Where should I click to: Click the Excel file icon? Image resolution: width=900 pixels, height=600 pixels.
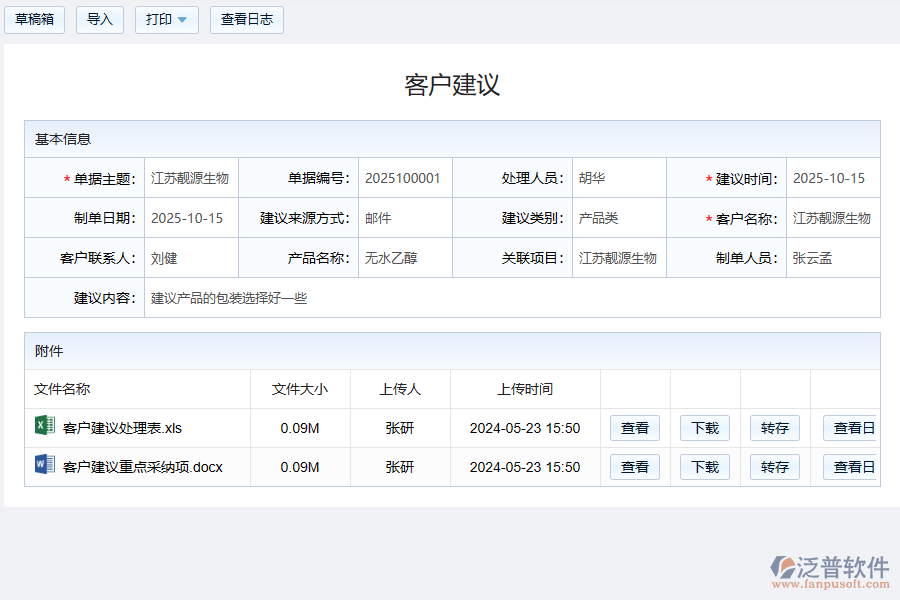click(x=44, y=426)
